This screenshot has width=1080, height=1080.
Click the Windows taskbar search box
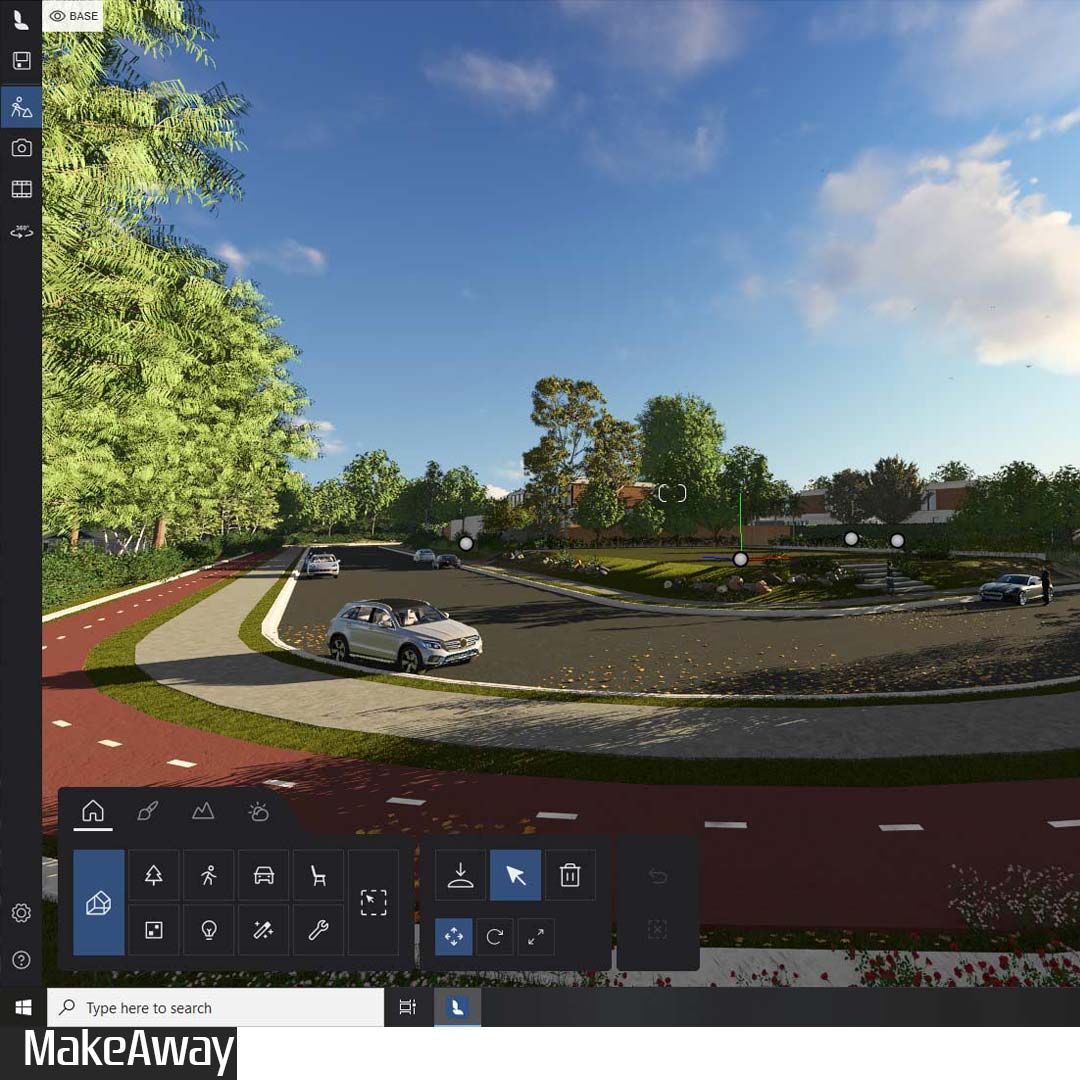coord(215,1008)
